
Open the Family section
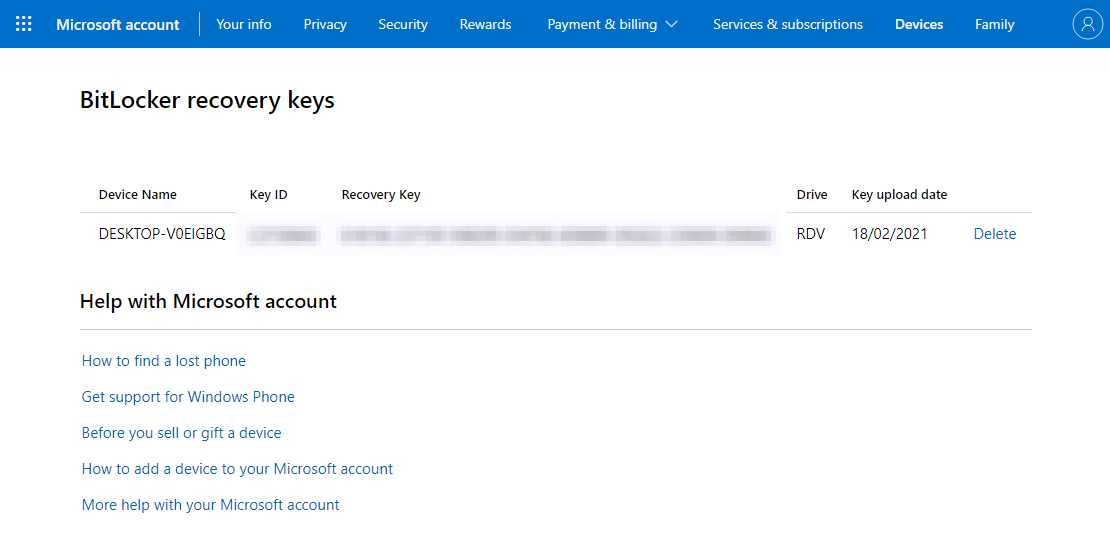[994, 24]
